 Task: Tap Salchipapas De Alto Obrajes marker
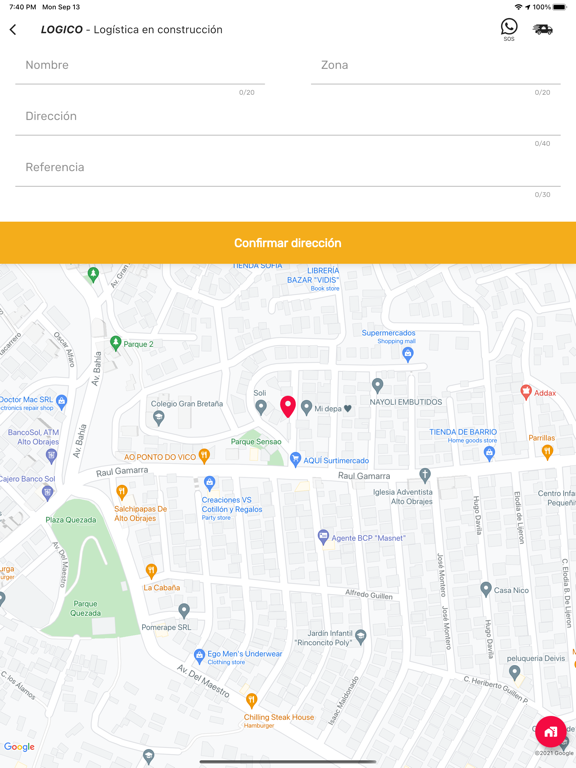point(122,492)
